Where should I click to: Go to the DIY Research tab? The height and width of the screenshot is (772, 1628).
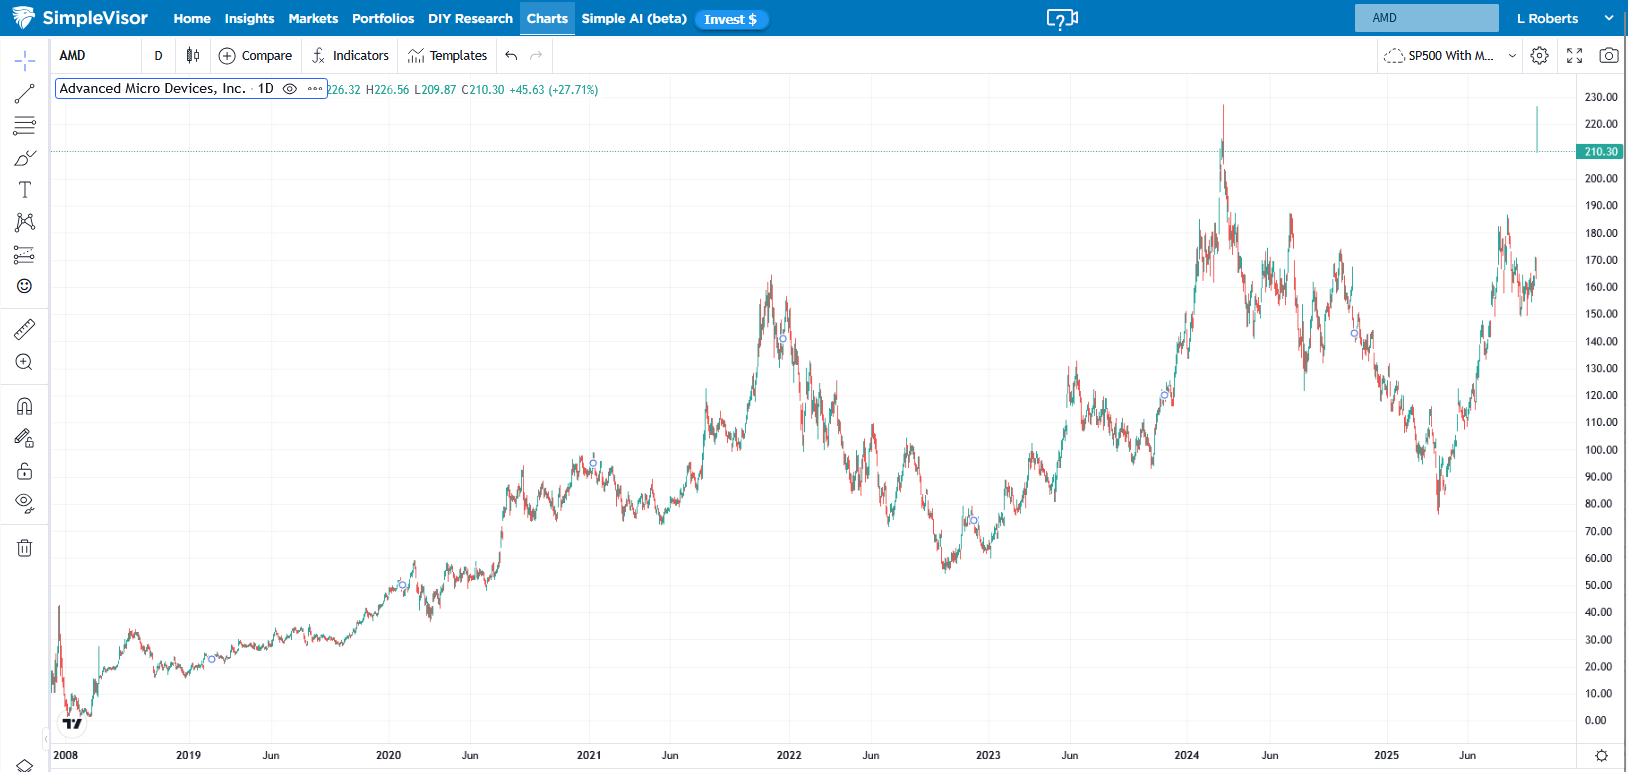pos(470,19)
